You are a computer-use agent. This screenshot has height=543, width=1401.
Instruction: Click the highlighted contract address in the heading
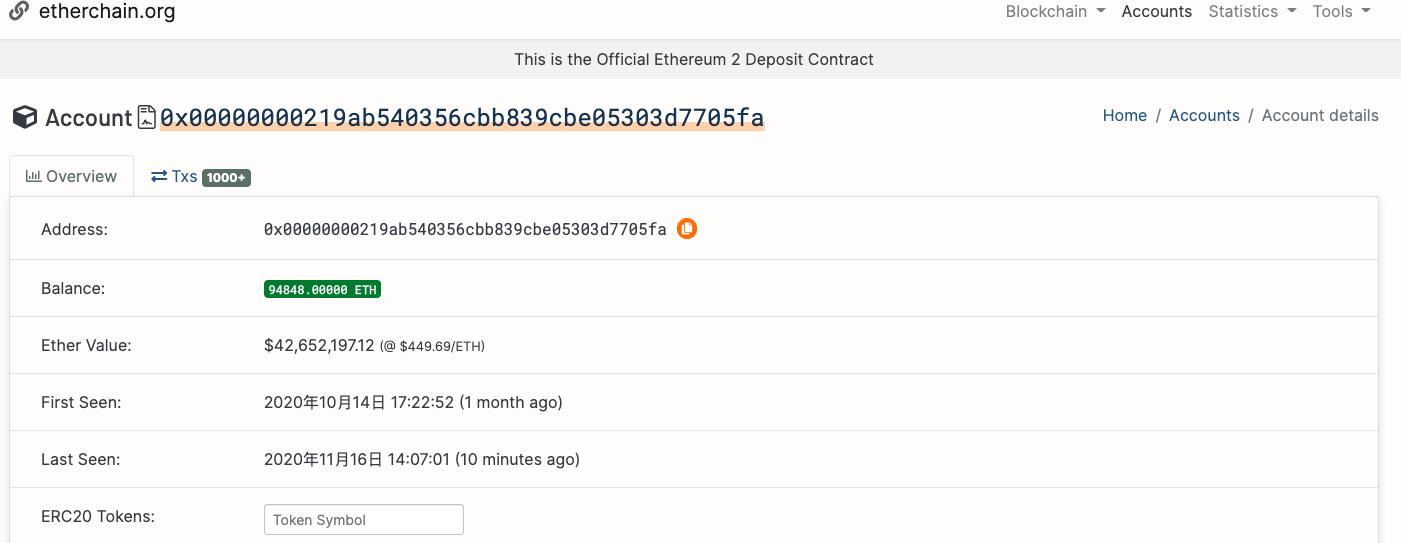(x=462, y=117)
